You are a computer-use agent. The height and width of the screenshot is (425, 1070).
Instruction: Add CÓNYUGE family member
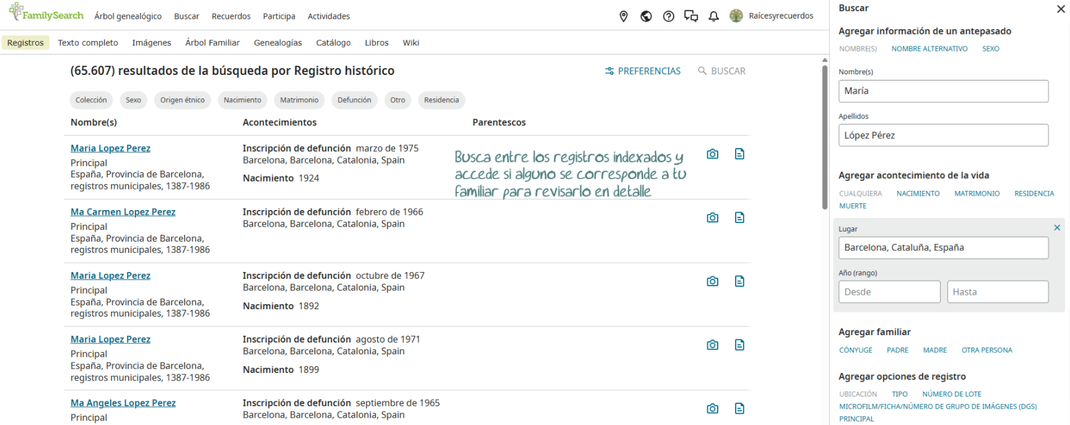pyautogui.click(x=856, y=350)
